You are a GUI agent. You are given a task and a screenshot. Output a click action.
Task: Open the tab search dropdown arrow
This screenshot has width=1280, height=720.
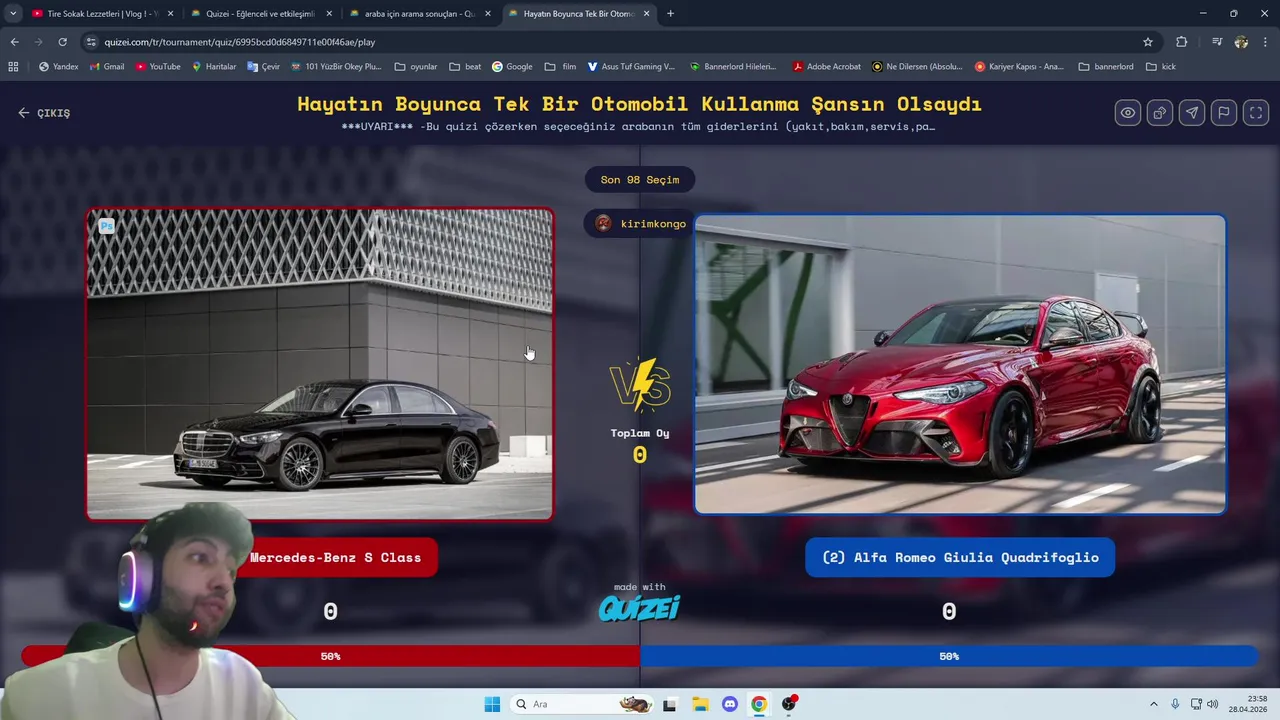pyautogui.click(x=13, y=14)
